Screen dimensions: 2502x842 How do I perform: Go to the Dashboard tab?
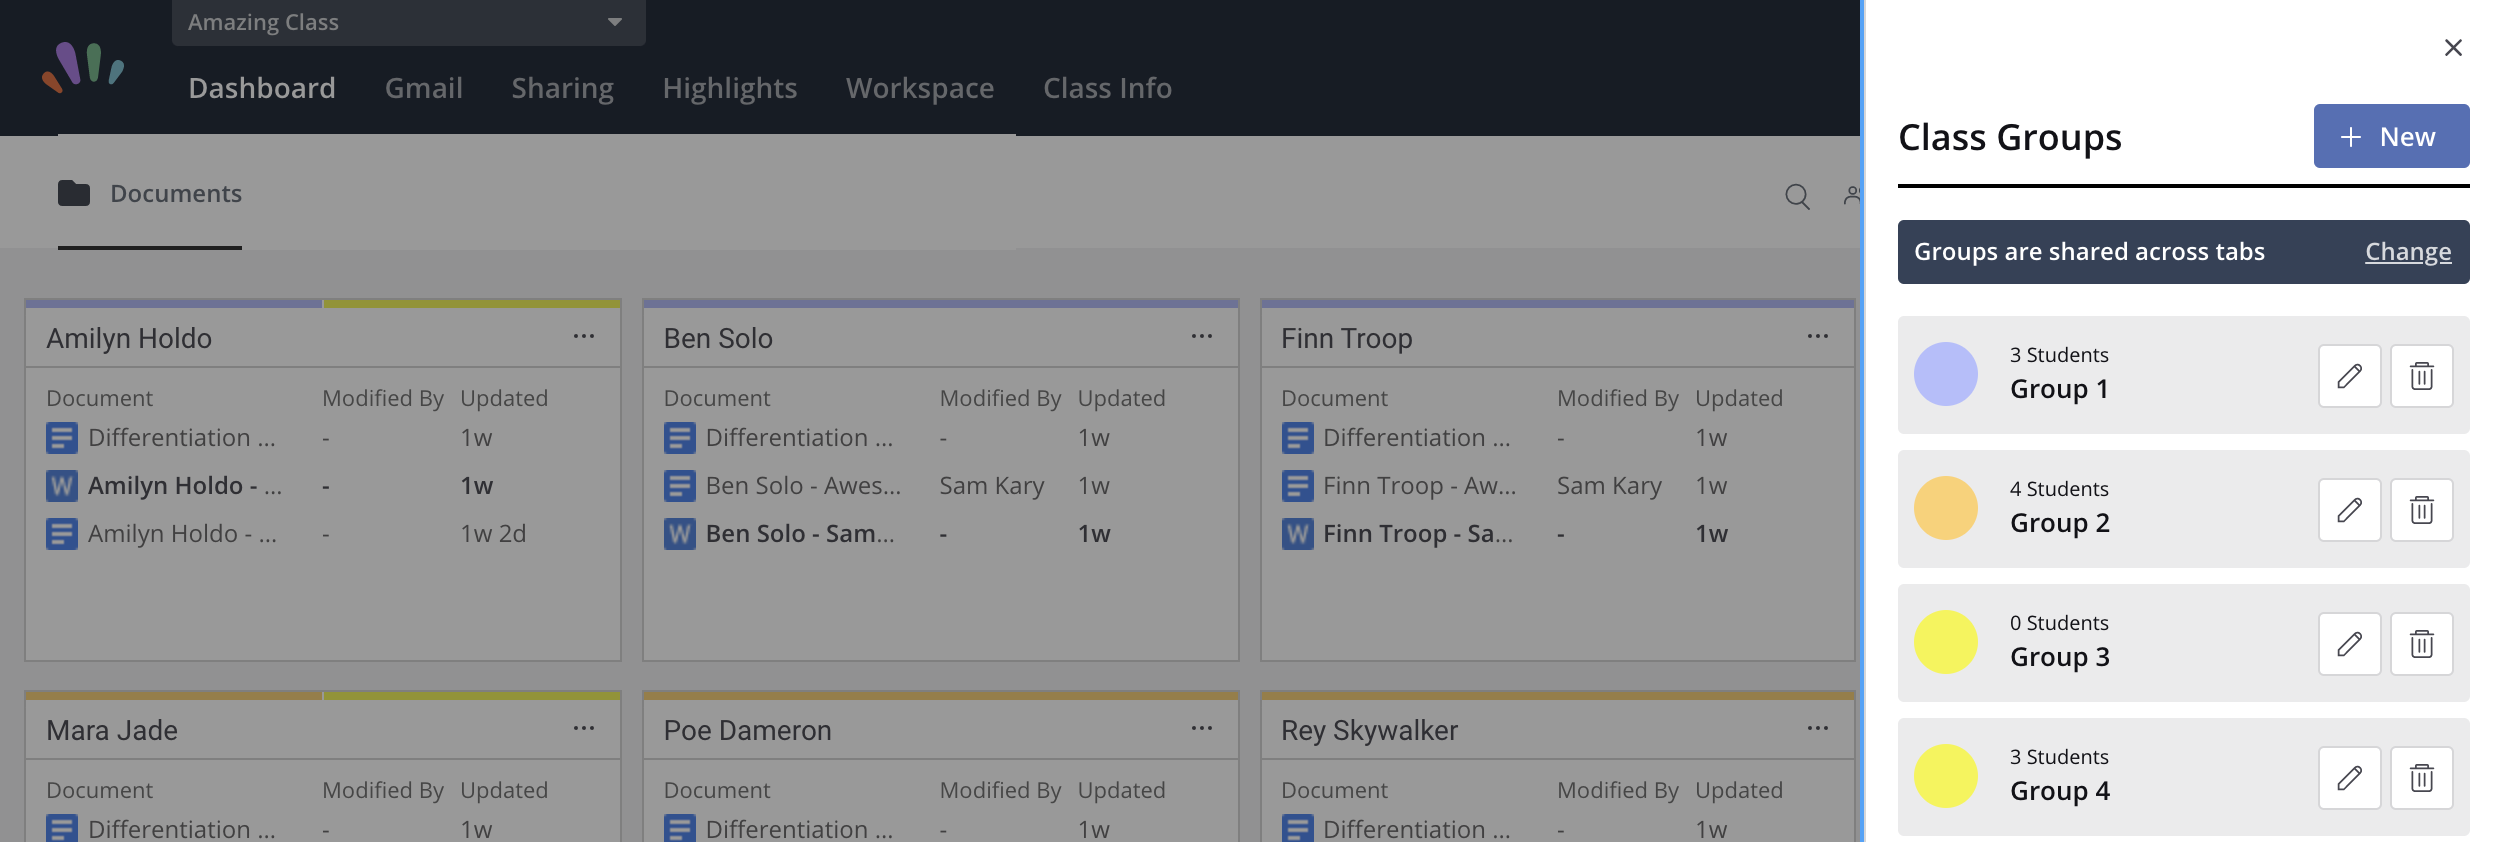(262, 88)
